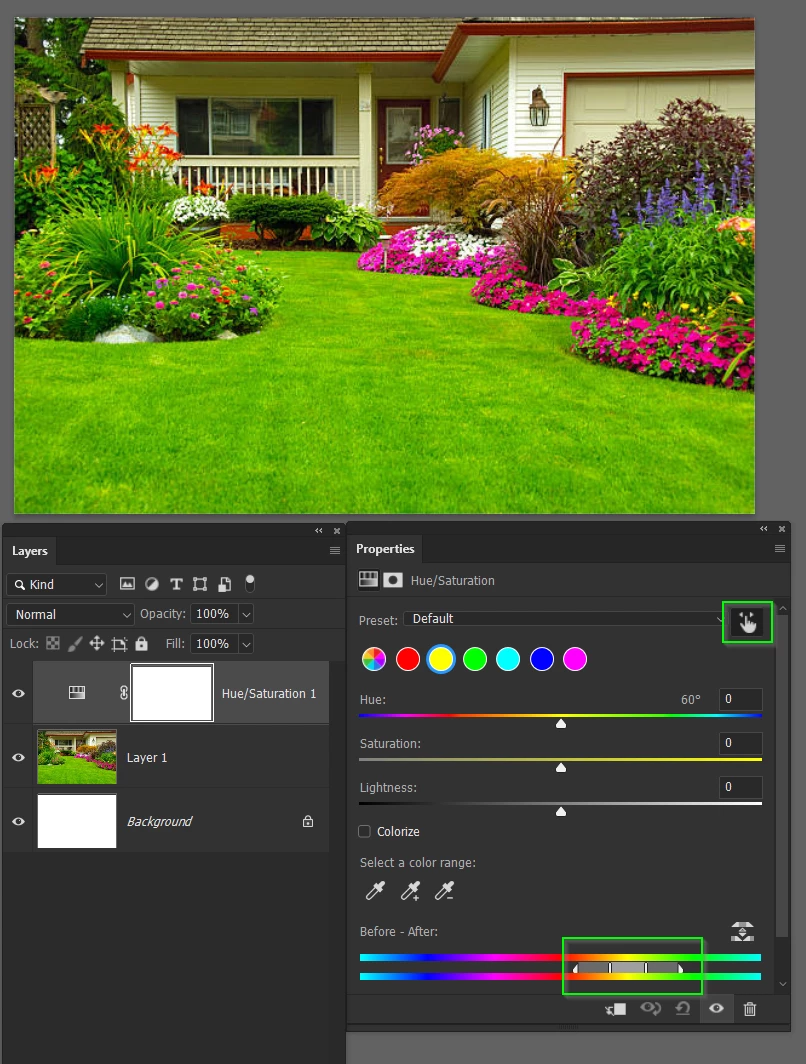Click the Background layer lock icon
The image size is (806, 1064).
pos(308,821)
